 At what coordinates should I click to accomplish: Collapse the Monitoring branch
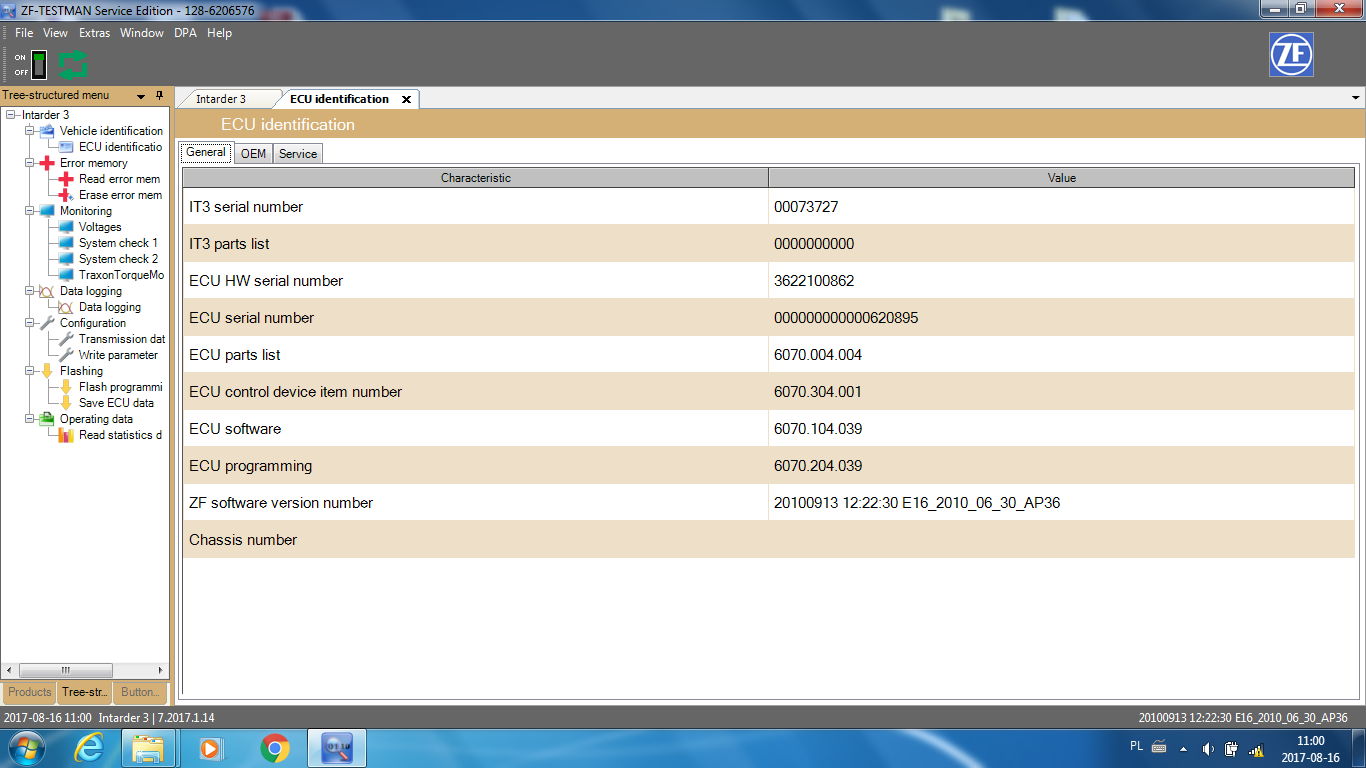[30, 211]
